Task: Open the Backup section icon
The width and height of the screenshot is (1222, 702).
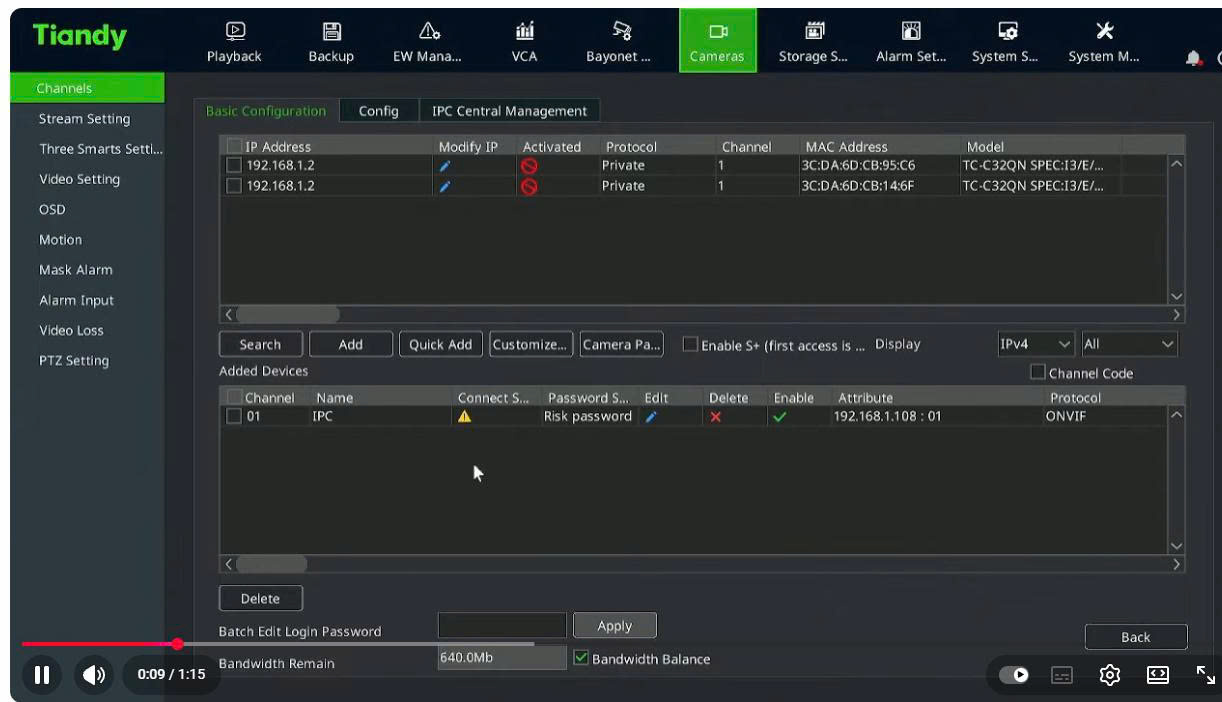Action: pyautogui.click(x=331, y=33)
